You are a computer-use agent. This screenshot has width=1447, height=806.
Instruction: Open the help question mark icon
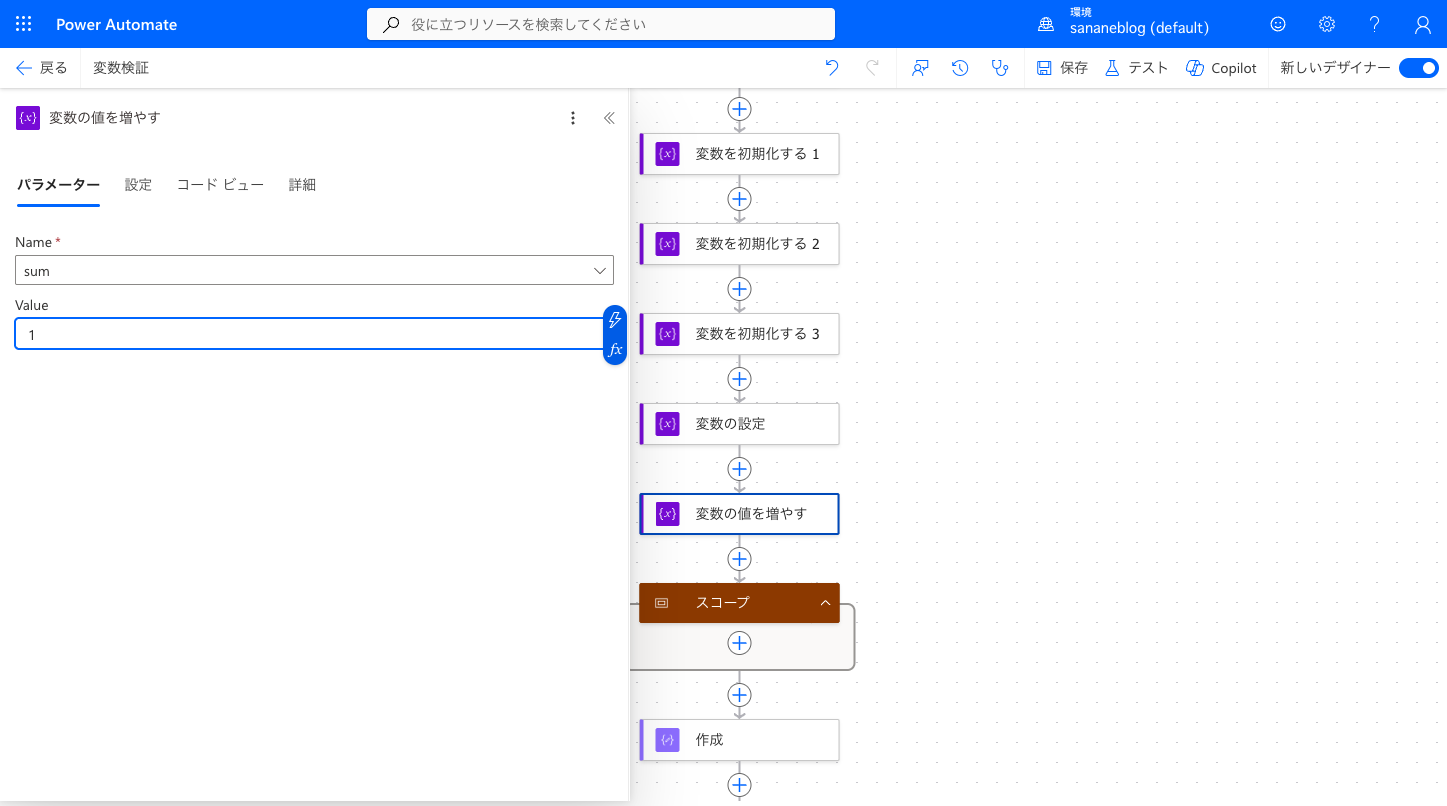[1375, 24]
